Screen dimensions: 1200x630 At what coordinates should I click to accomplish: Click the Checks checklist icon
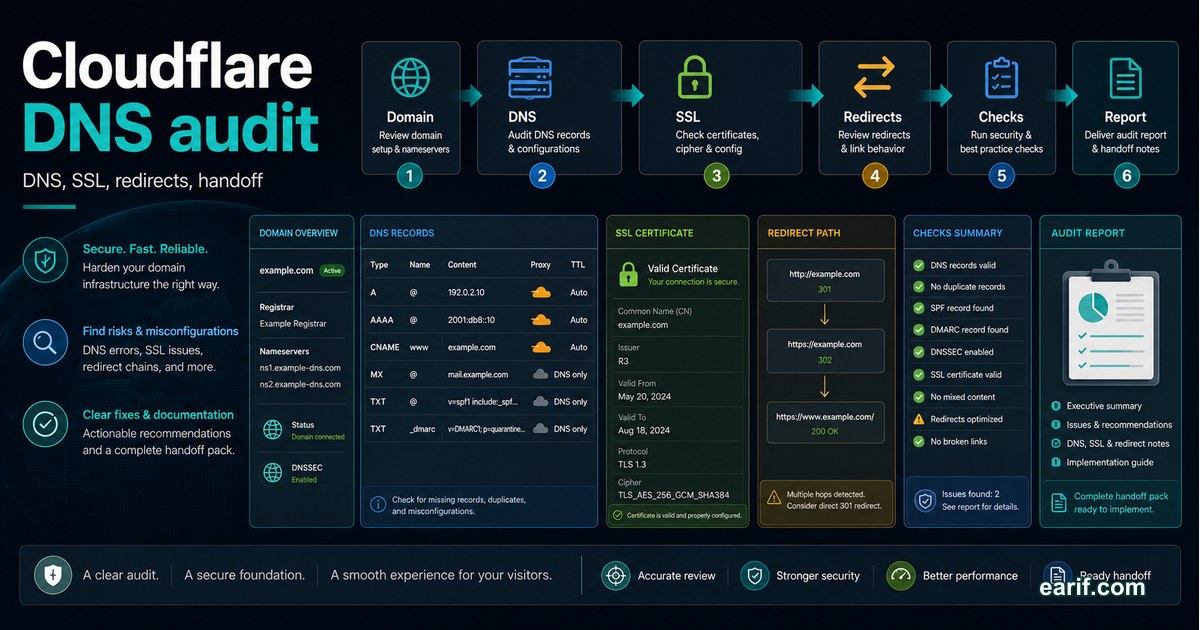point(1000,78)
